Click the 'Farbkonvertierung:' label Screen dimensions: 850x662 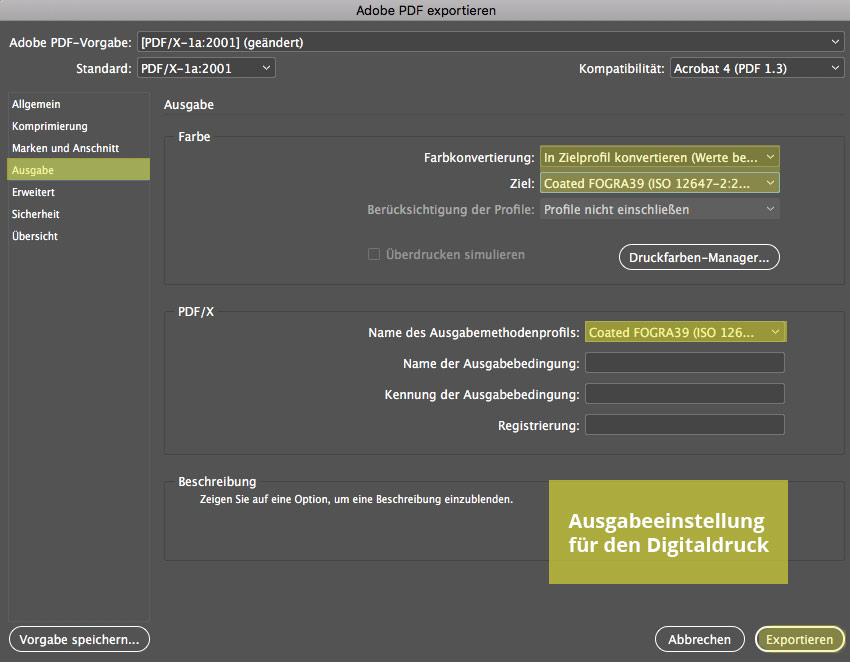click(x=479, y=157)
